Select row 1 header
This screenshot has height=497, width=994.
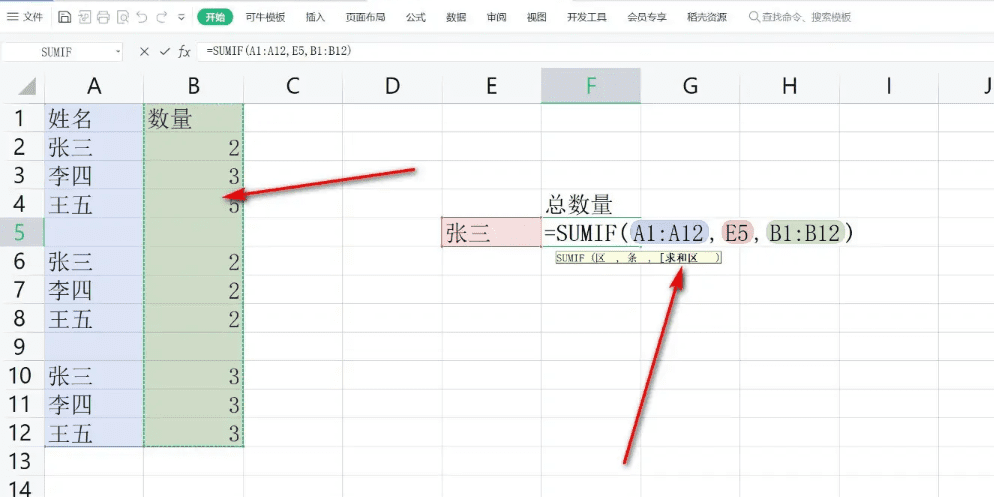(22, 118)
